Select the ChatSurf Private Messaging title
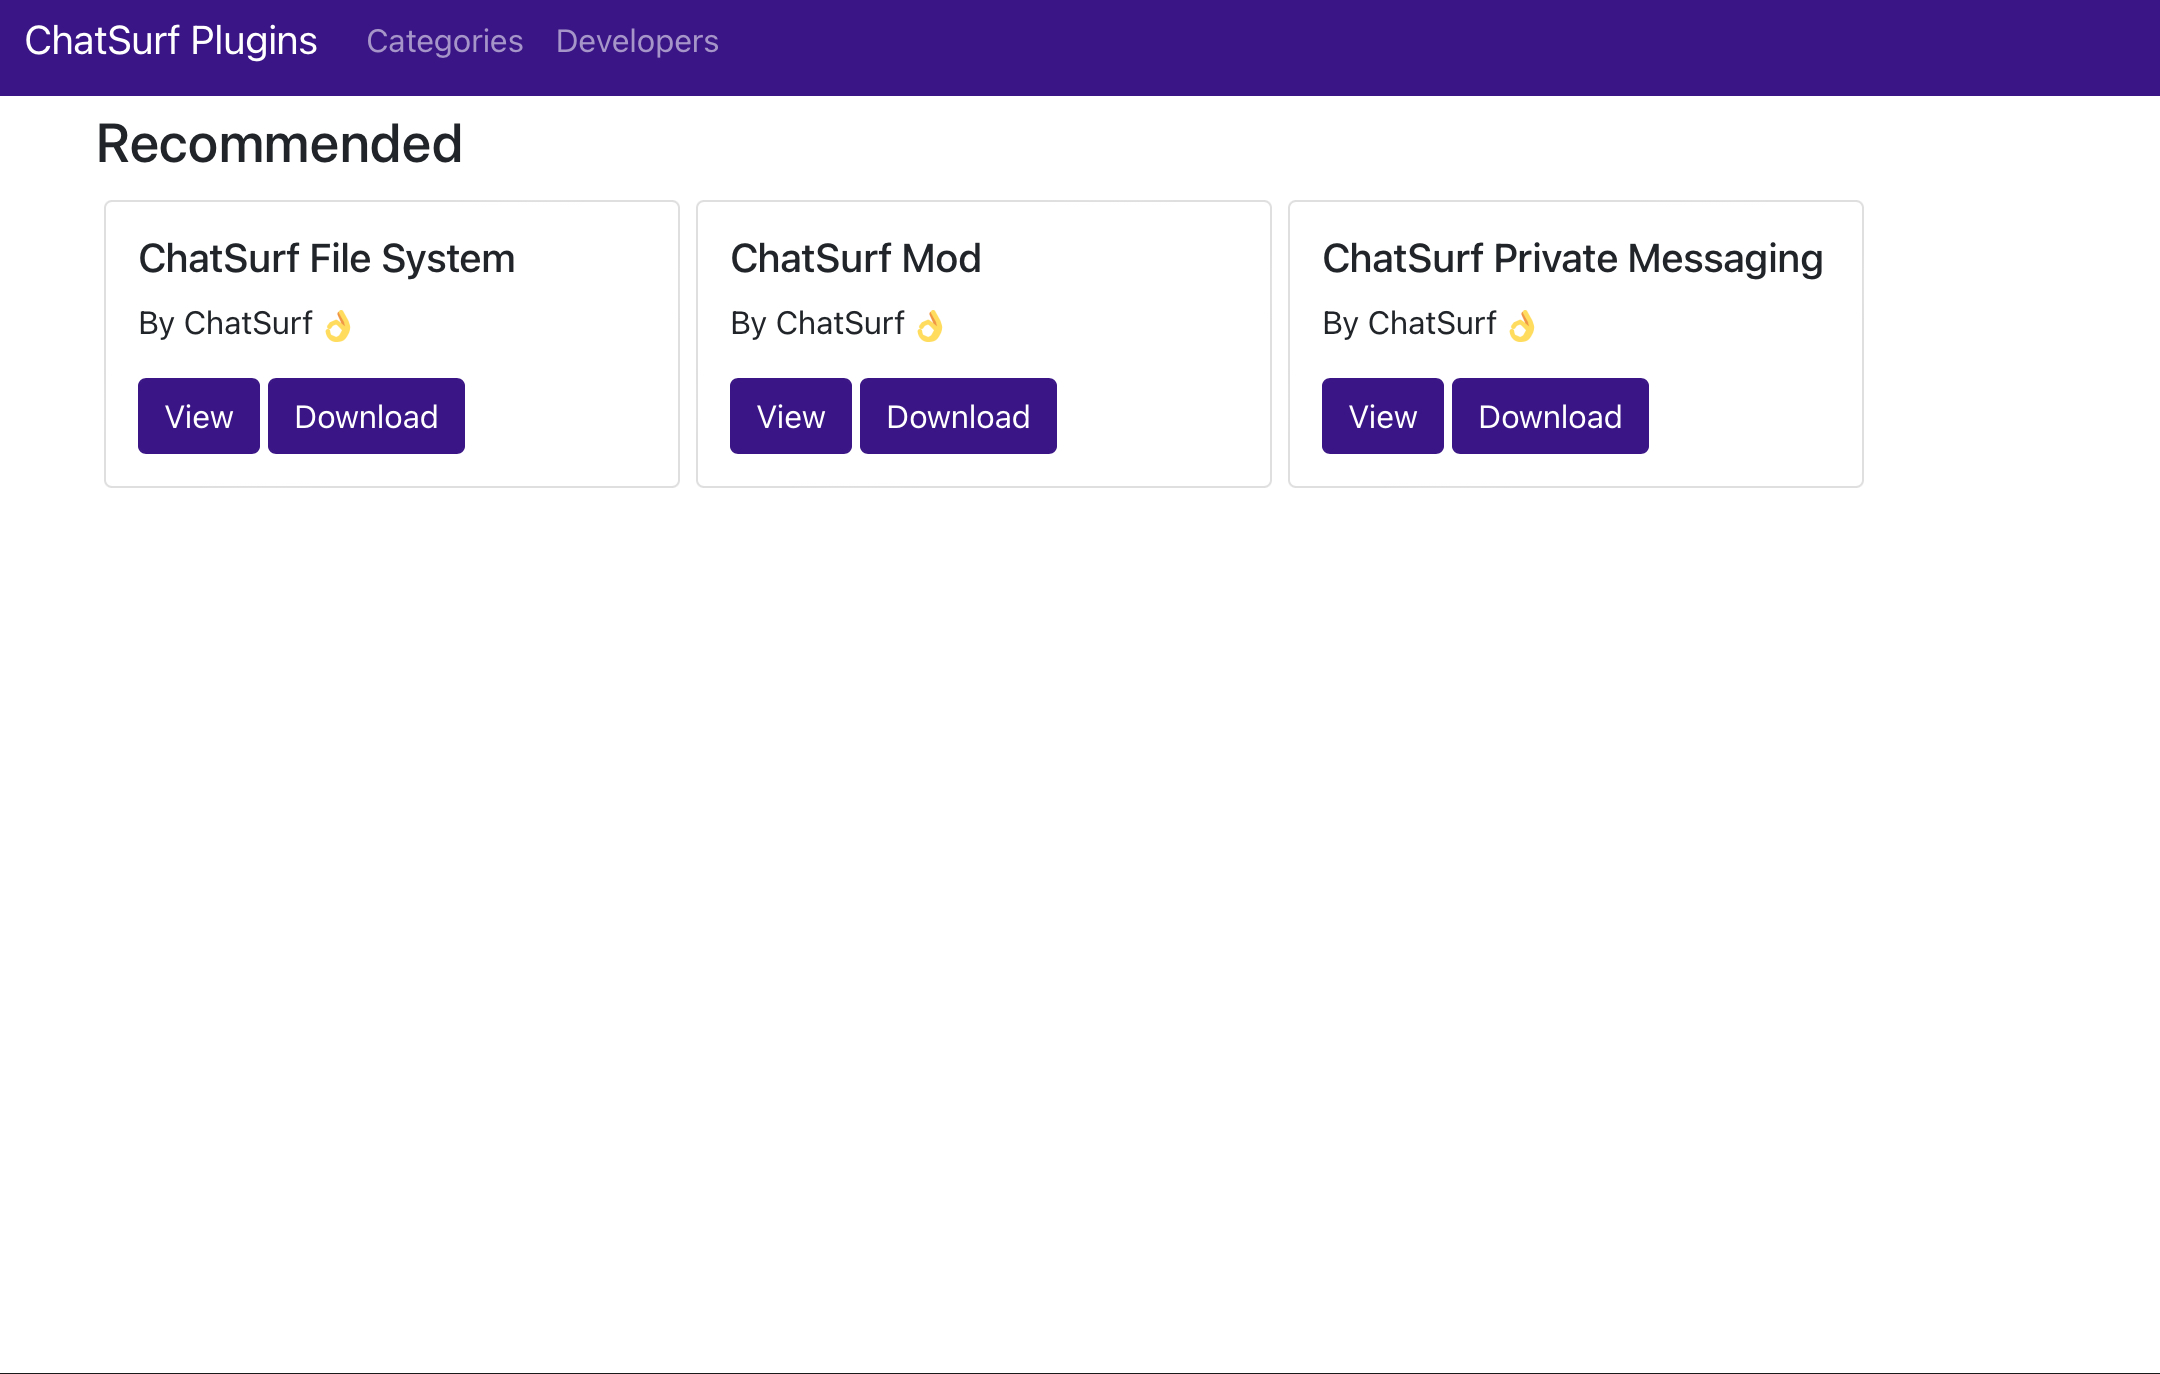This screenshot has width=2160, height=1374. (1573, 258)
